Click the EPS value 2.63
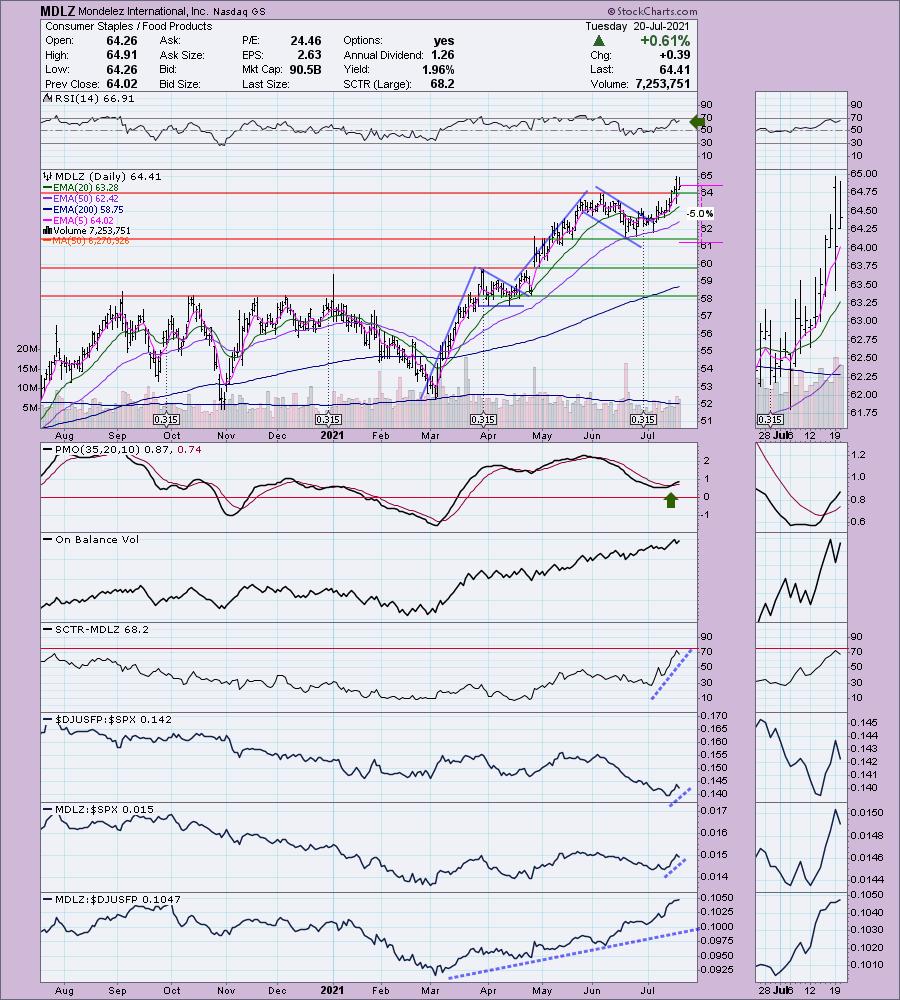This screenshot has height=1000, width=900. (309, 55)
